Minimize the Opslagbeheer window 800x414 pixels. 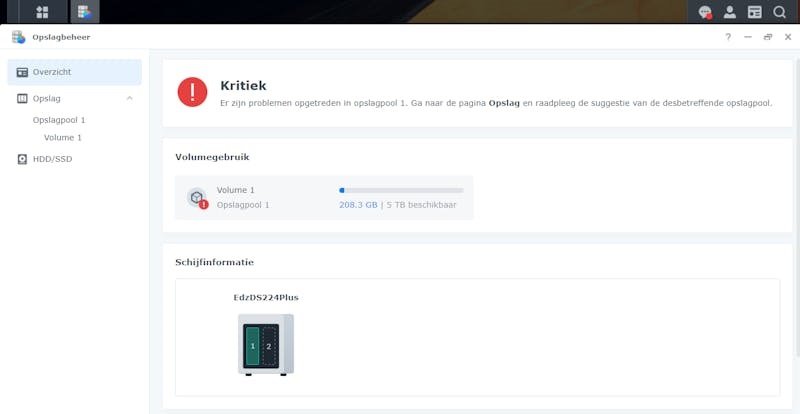(x=748, y=37)
